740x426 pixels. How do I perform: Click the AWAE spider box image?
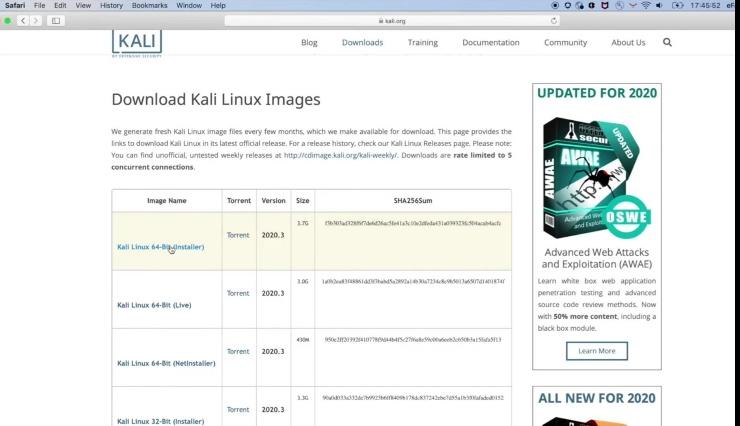click(597, 178)
